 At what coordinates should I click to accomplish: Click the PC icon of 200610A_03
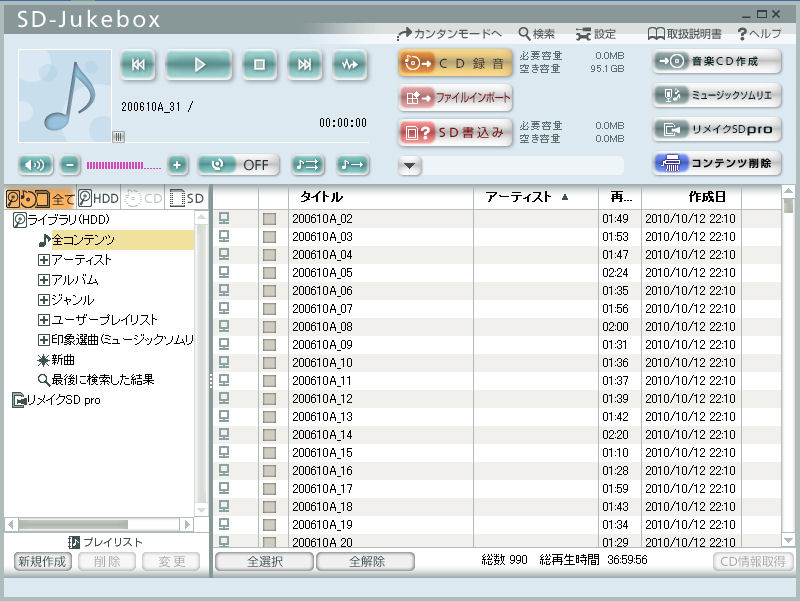(x=224, y=236)
